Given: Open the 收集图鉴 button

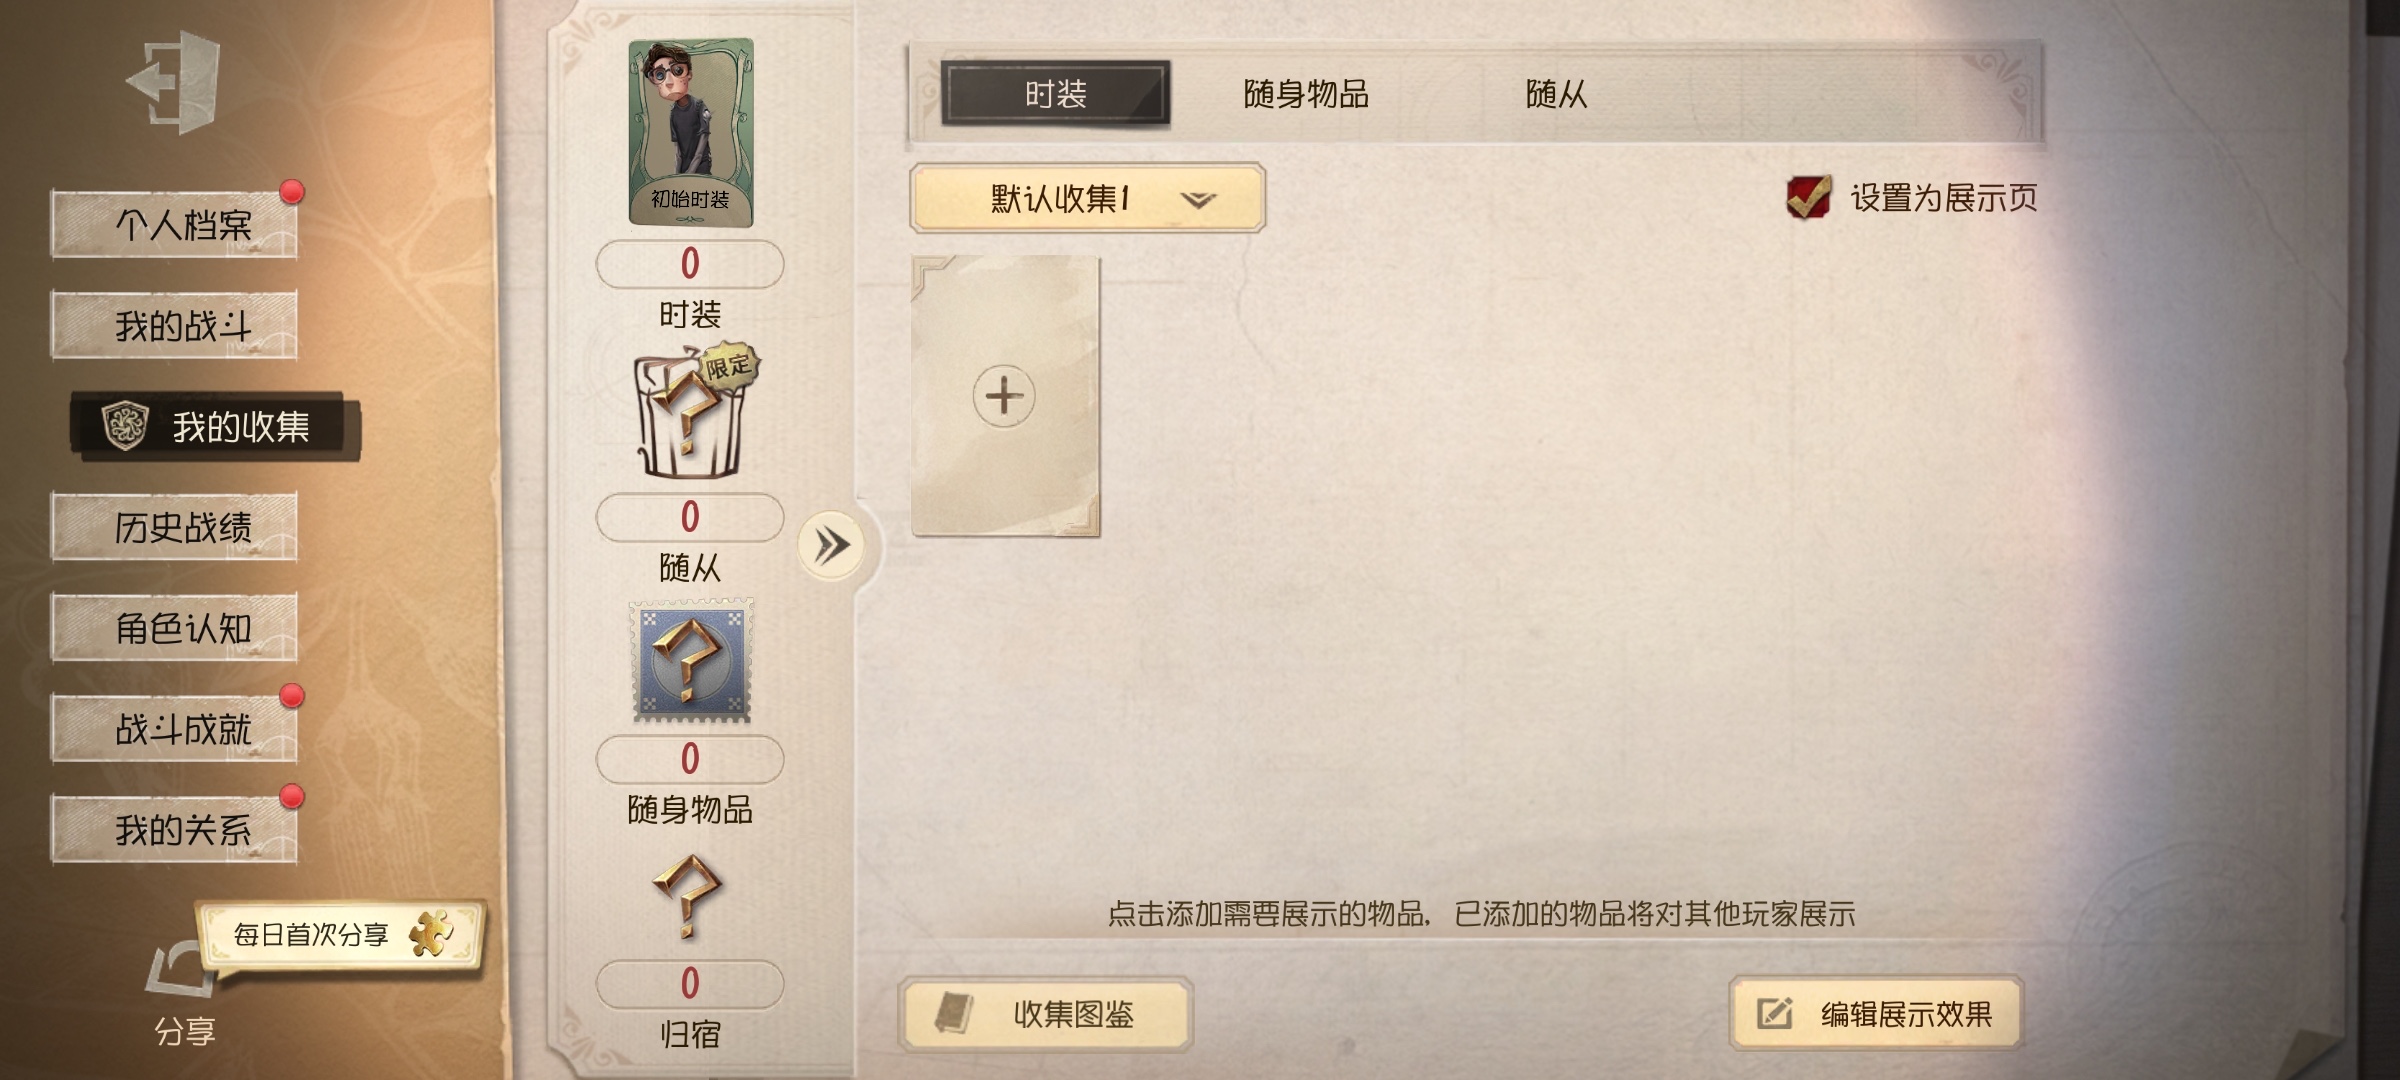Looking at the screenshot, I should [1046, 1014].
